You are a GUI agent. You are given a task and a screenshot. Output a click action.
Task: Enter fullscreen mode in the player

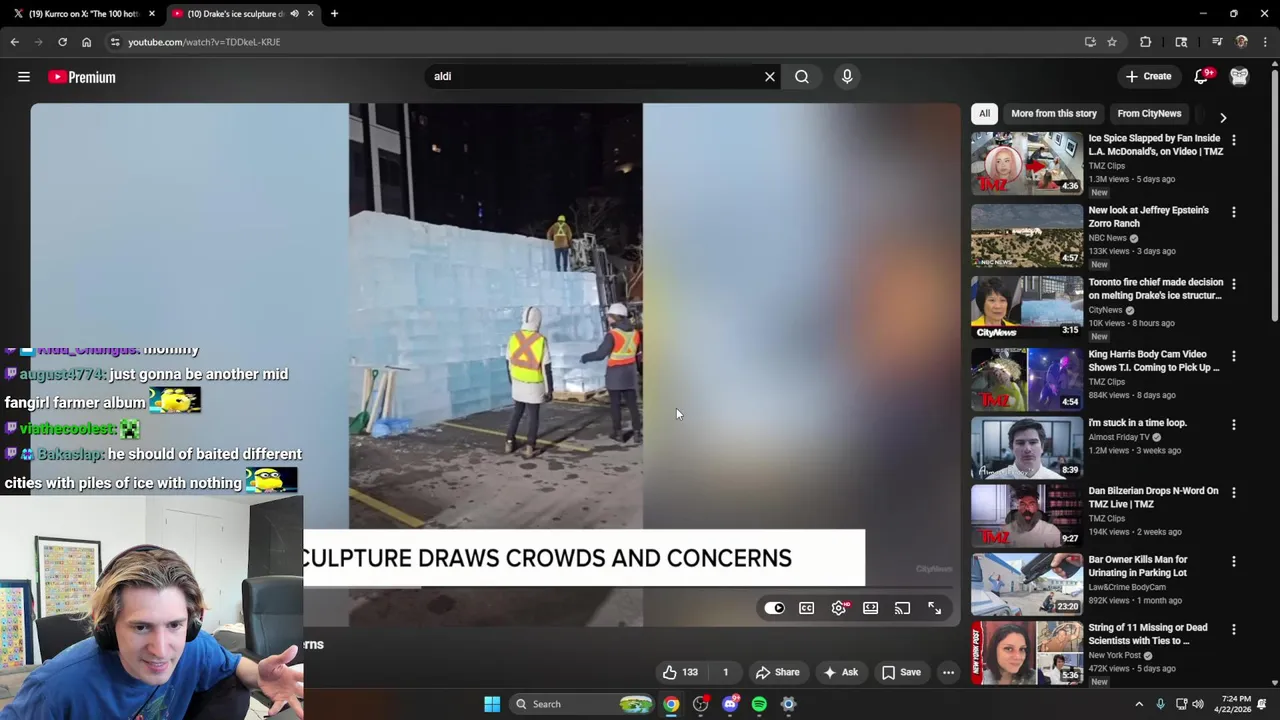[x=935, y=608]
